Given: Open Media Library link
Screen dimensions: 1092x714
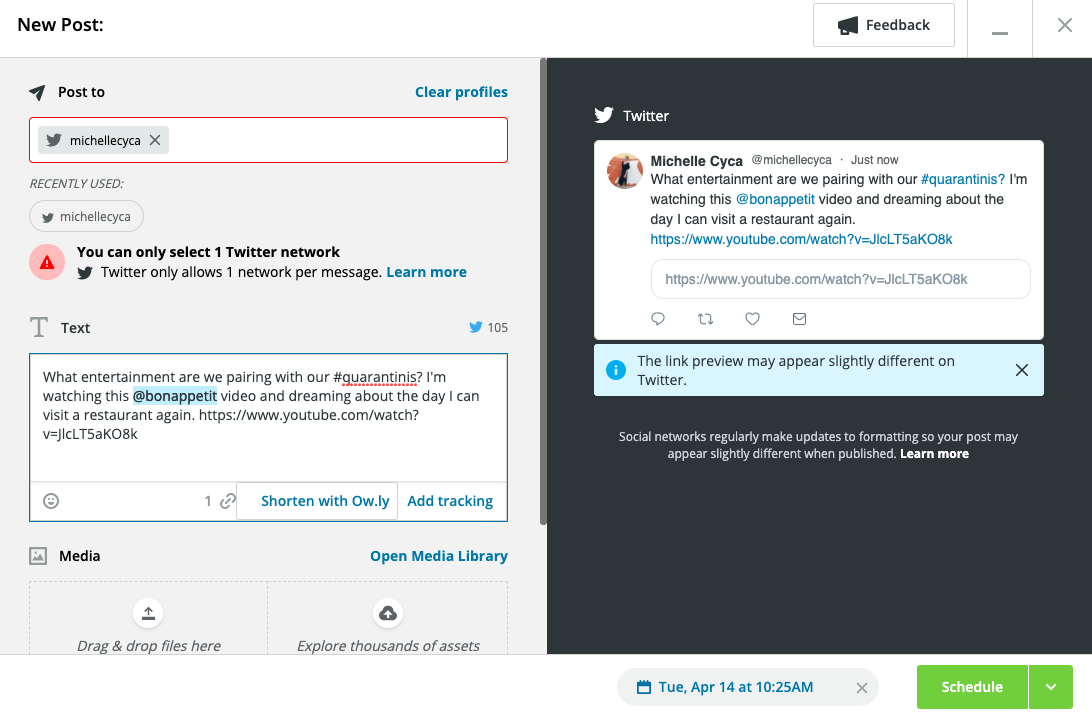Looking at the screenshot, I should [438, 556].
